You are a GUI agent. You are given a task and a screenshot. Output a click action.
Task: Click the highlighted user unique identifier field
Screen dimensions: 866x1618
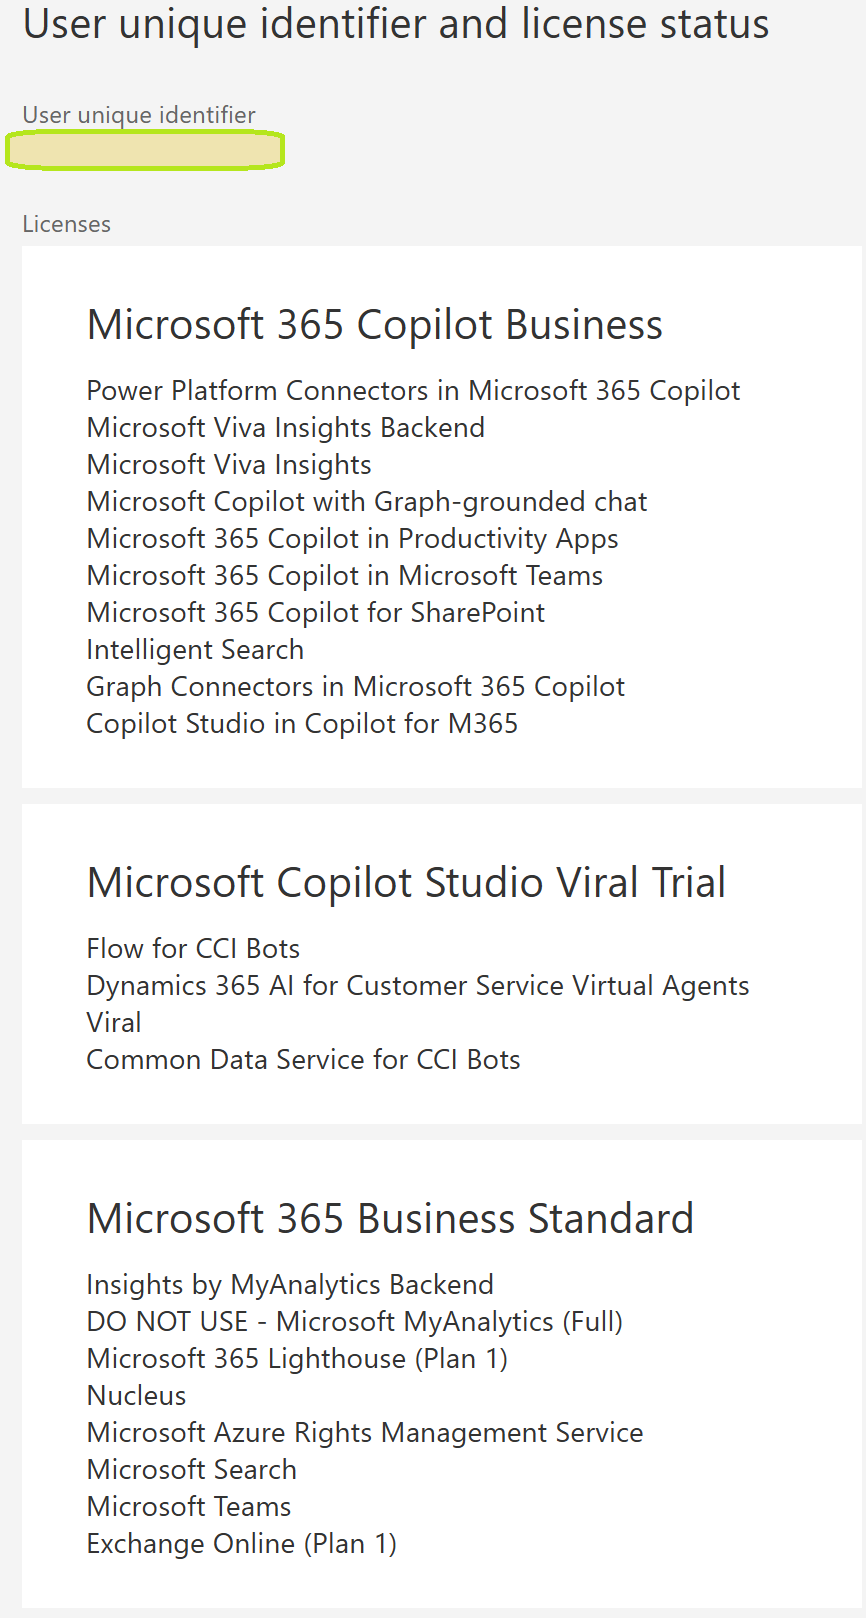pos(145,150)
